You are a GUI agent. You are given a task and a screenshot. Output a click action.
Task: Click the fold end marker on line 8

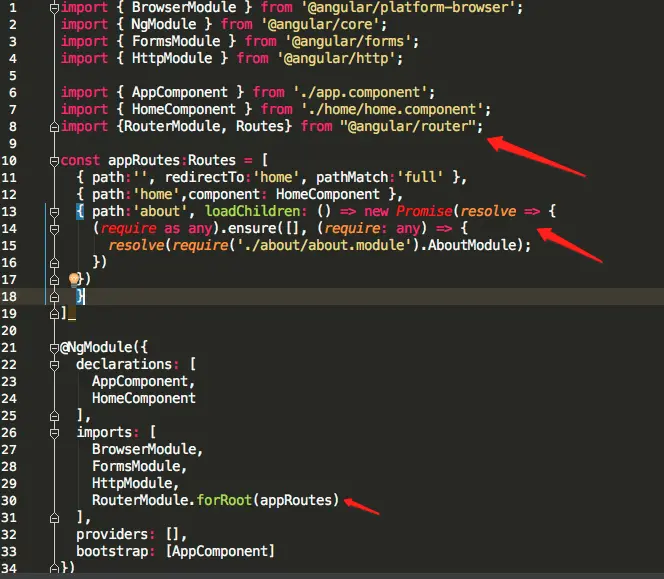54,127
